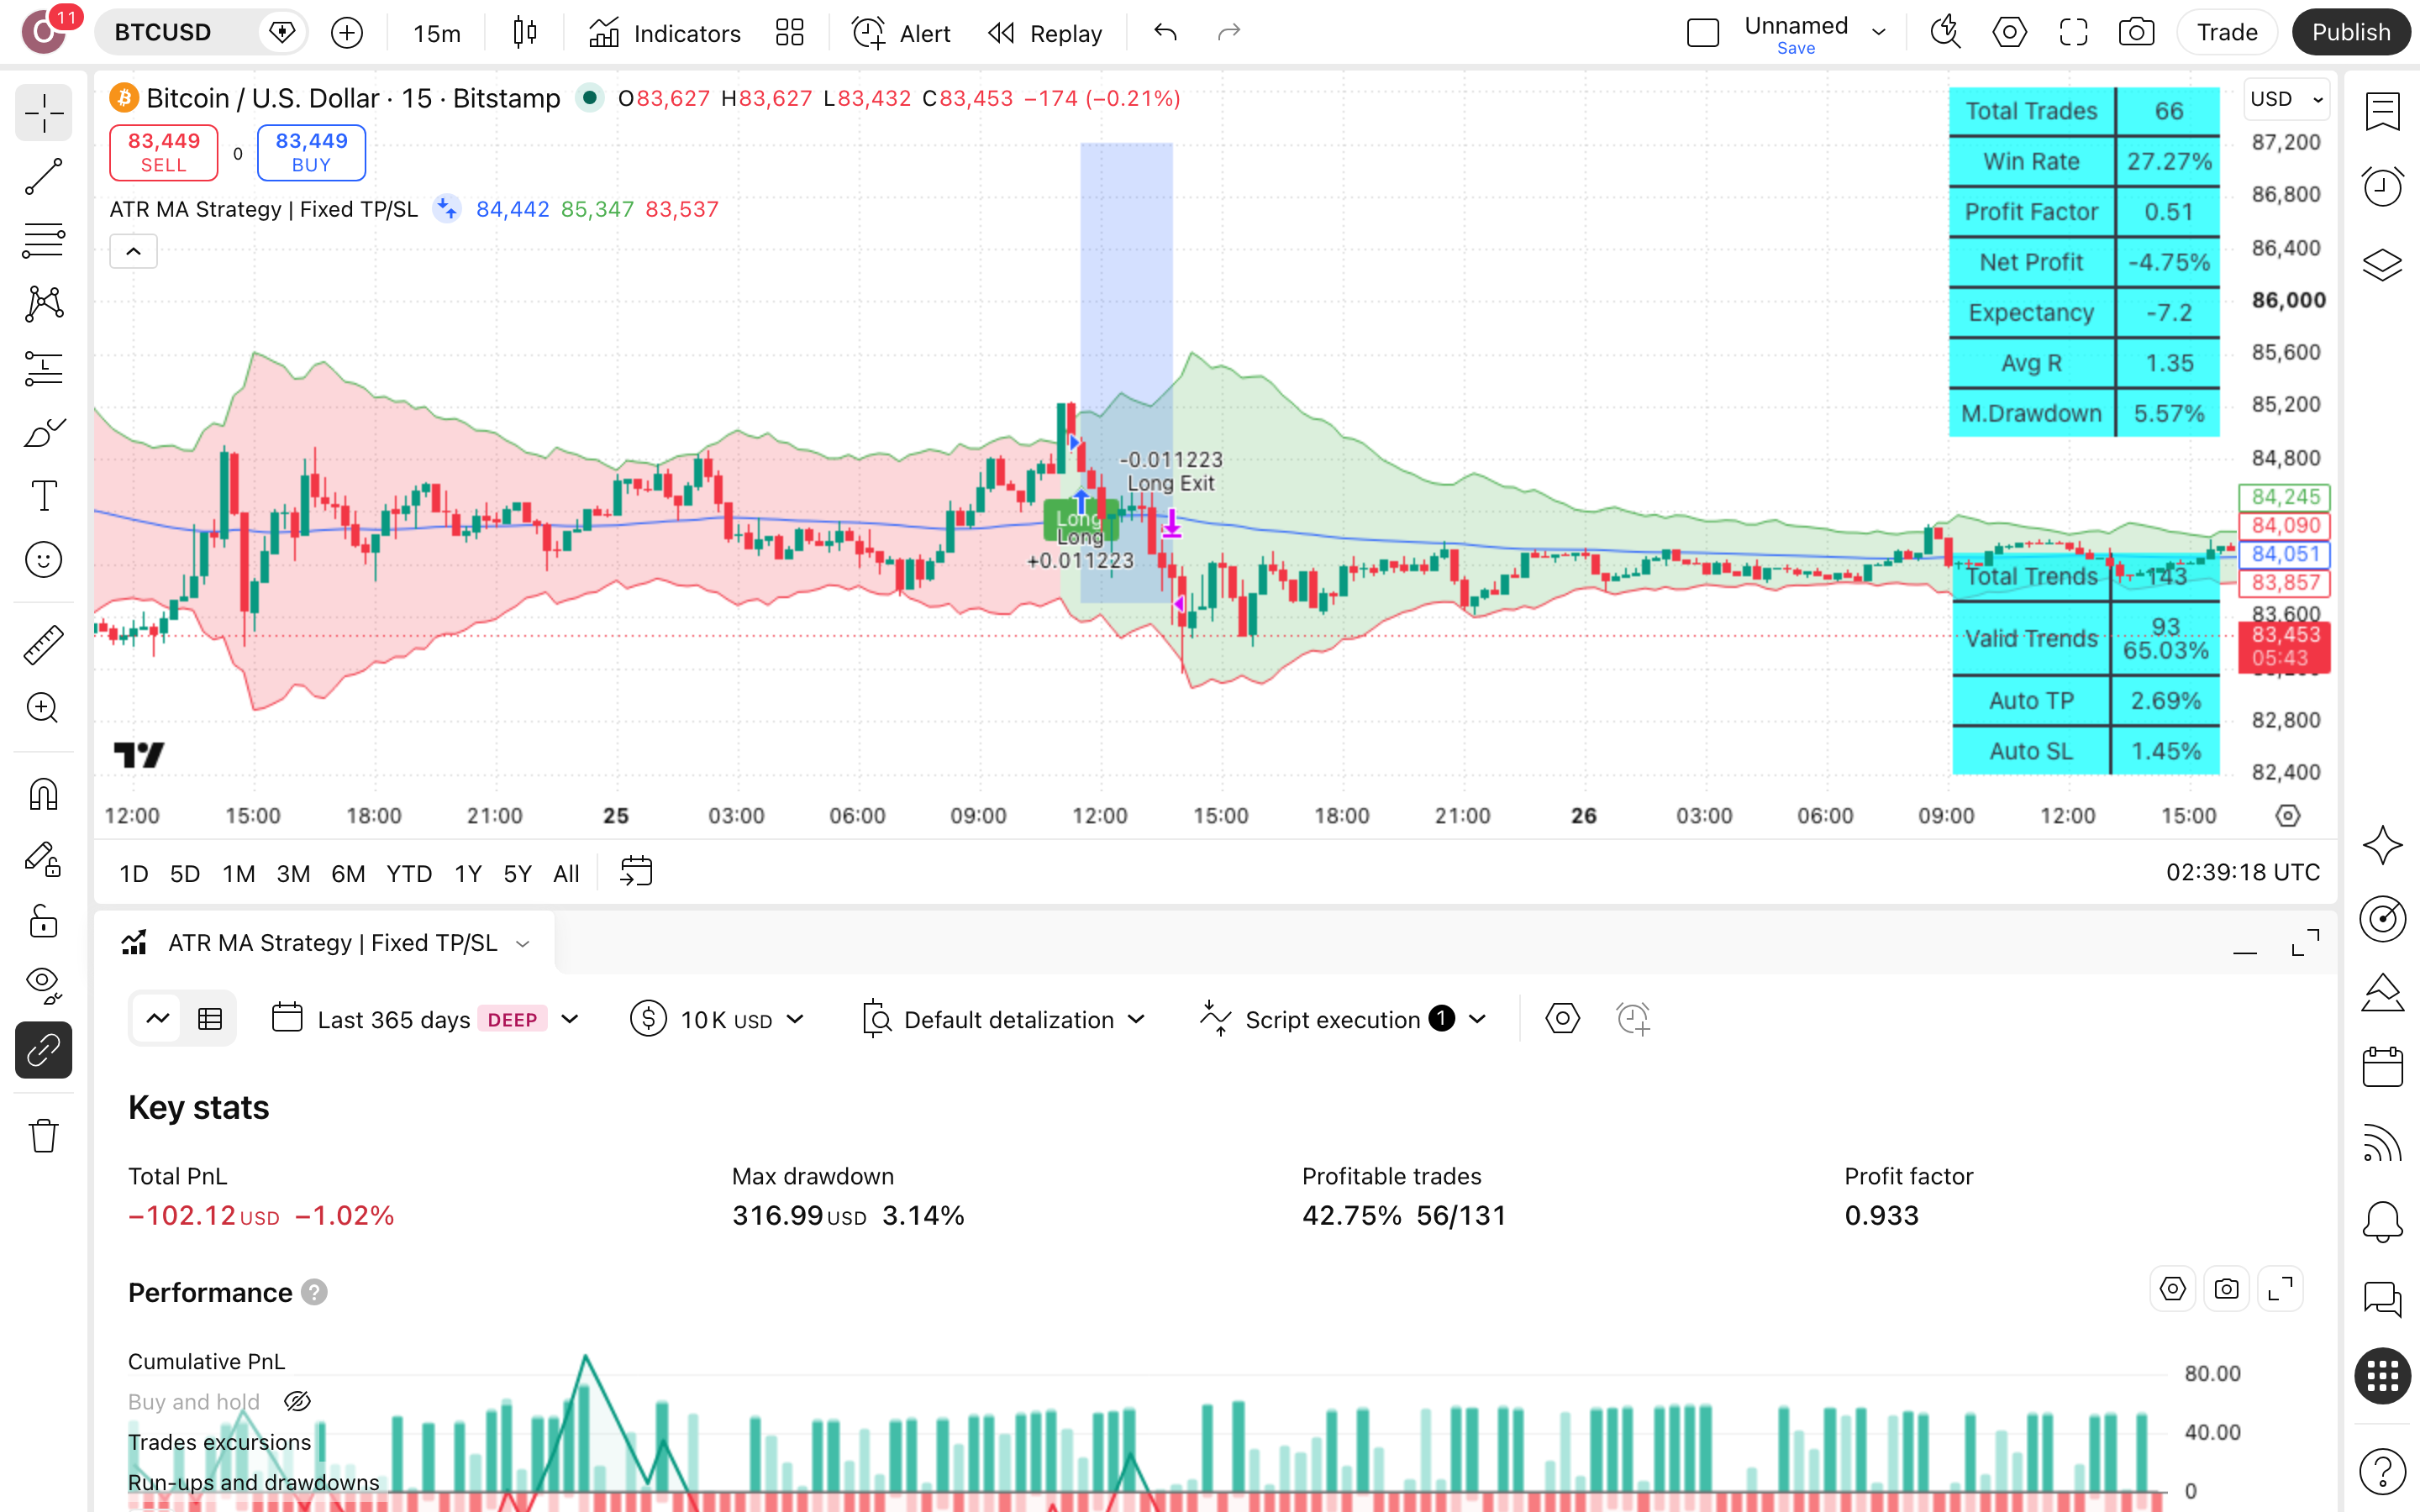The image size is (2420, 1512).
Task: Click the Publish button
Action: tap(2351, 33)
